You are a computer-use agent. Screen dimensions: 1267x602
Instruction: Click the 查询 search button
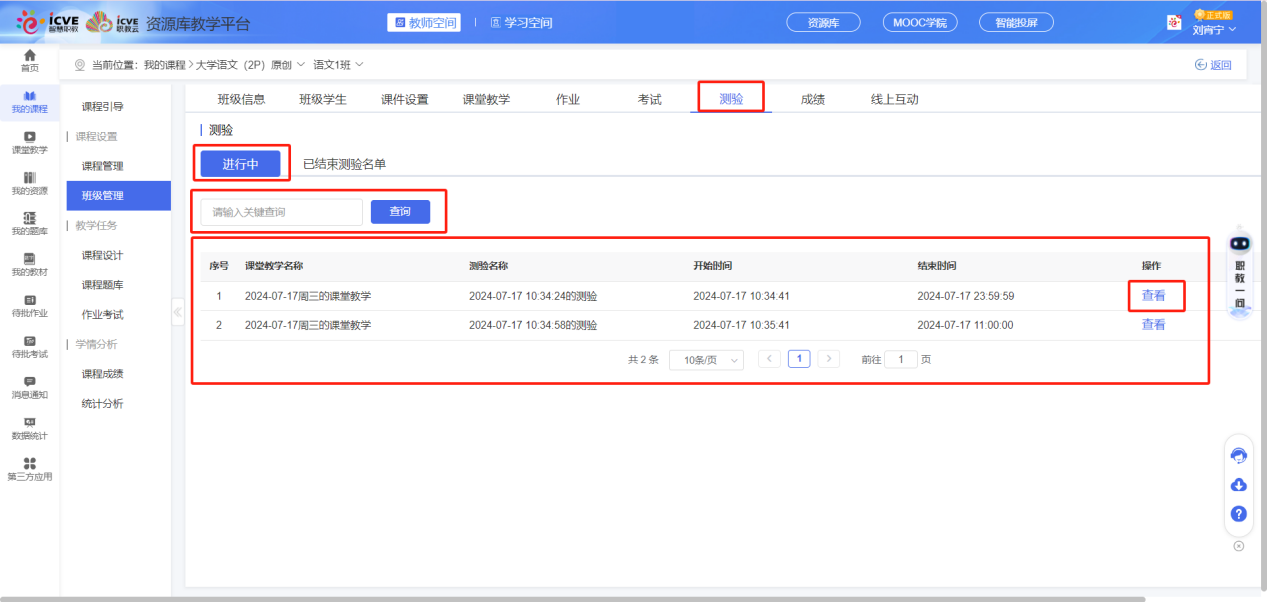pyautogui.click(x=400, y=212)
